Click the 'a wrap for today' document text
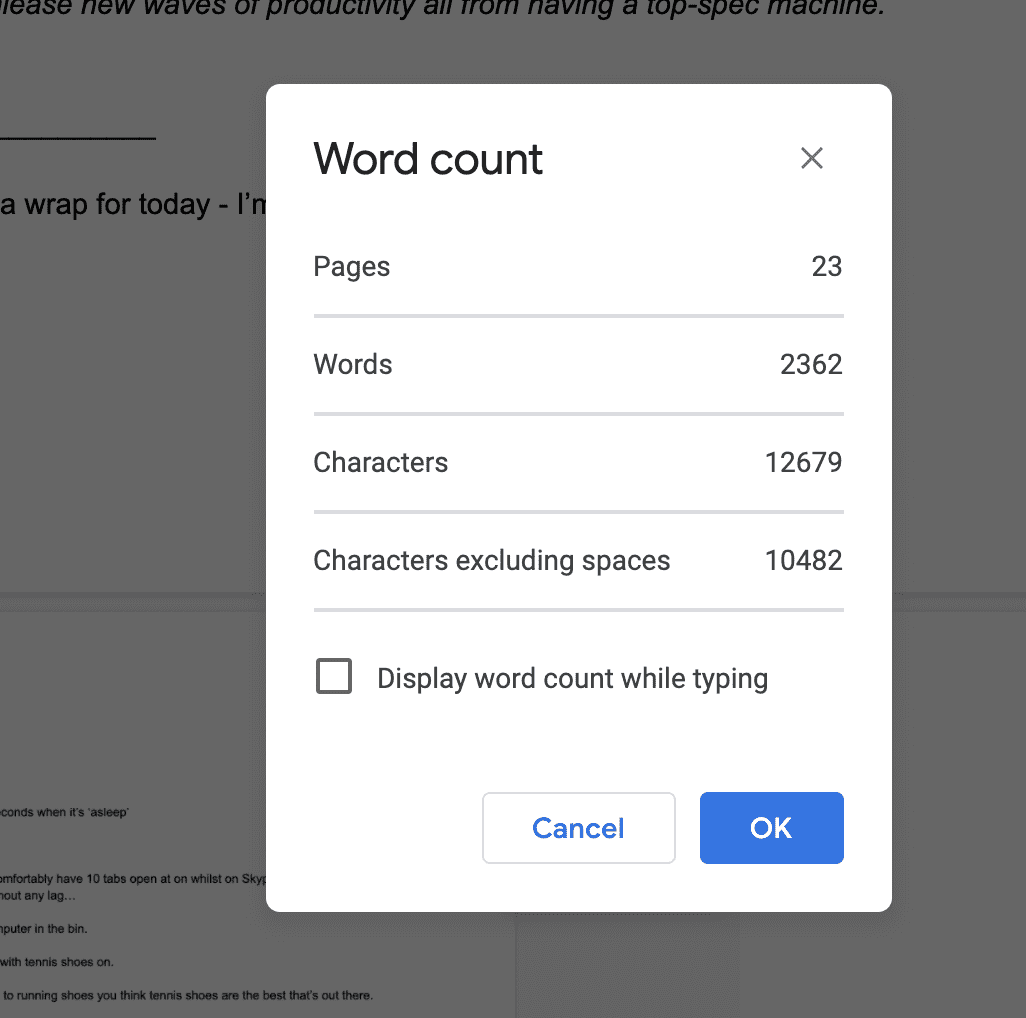This screenshot has width=1026, height=1018. [133, 205]
